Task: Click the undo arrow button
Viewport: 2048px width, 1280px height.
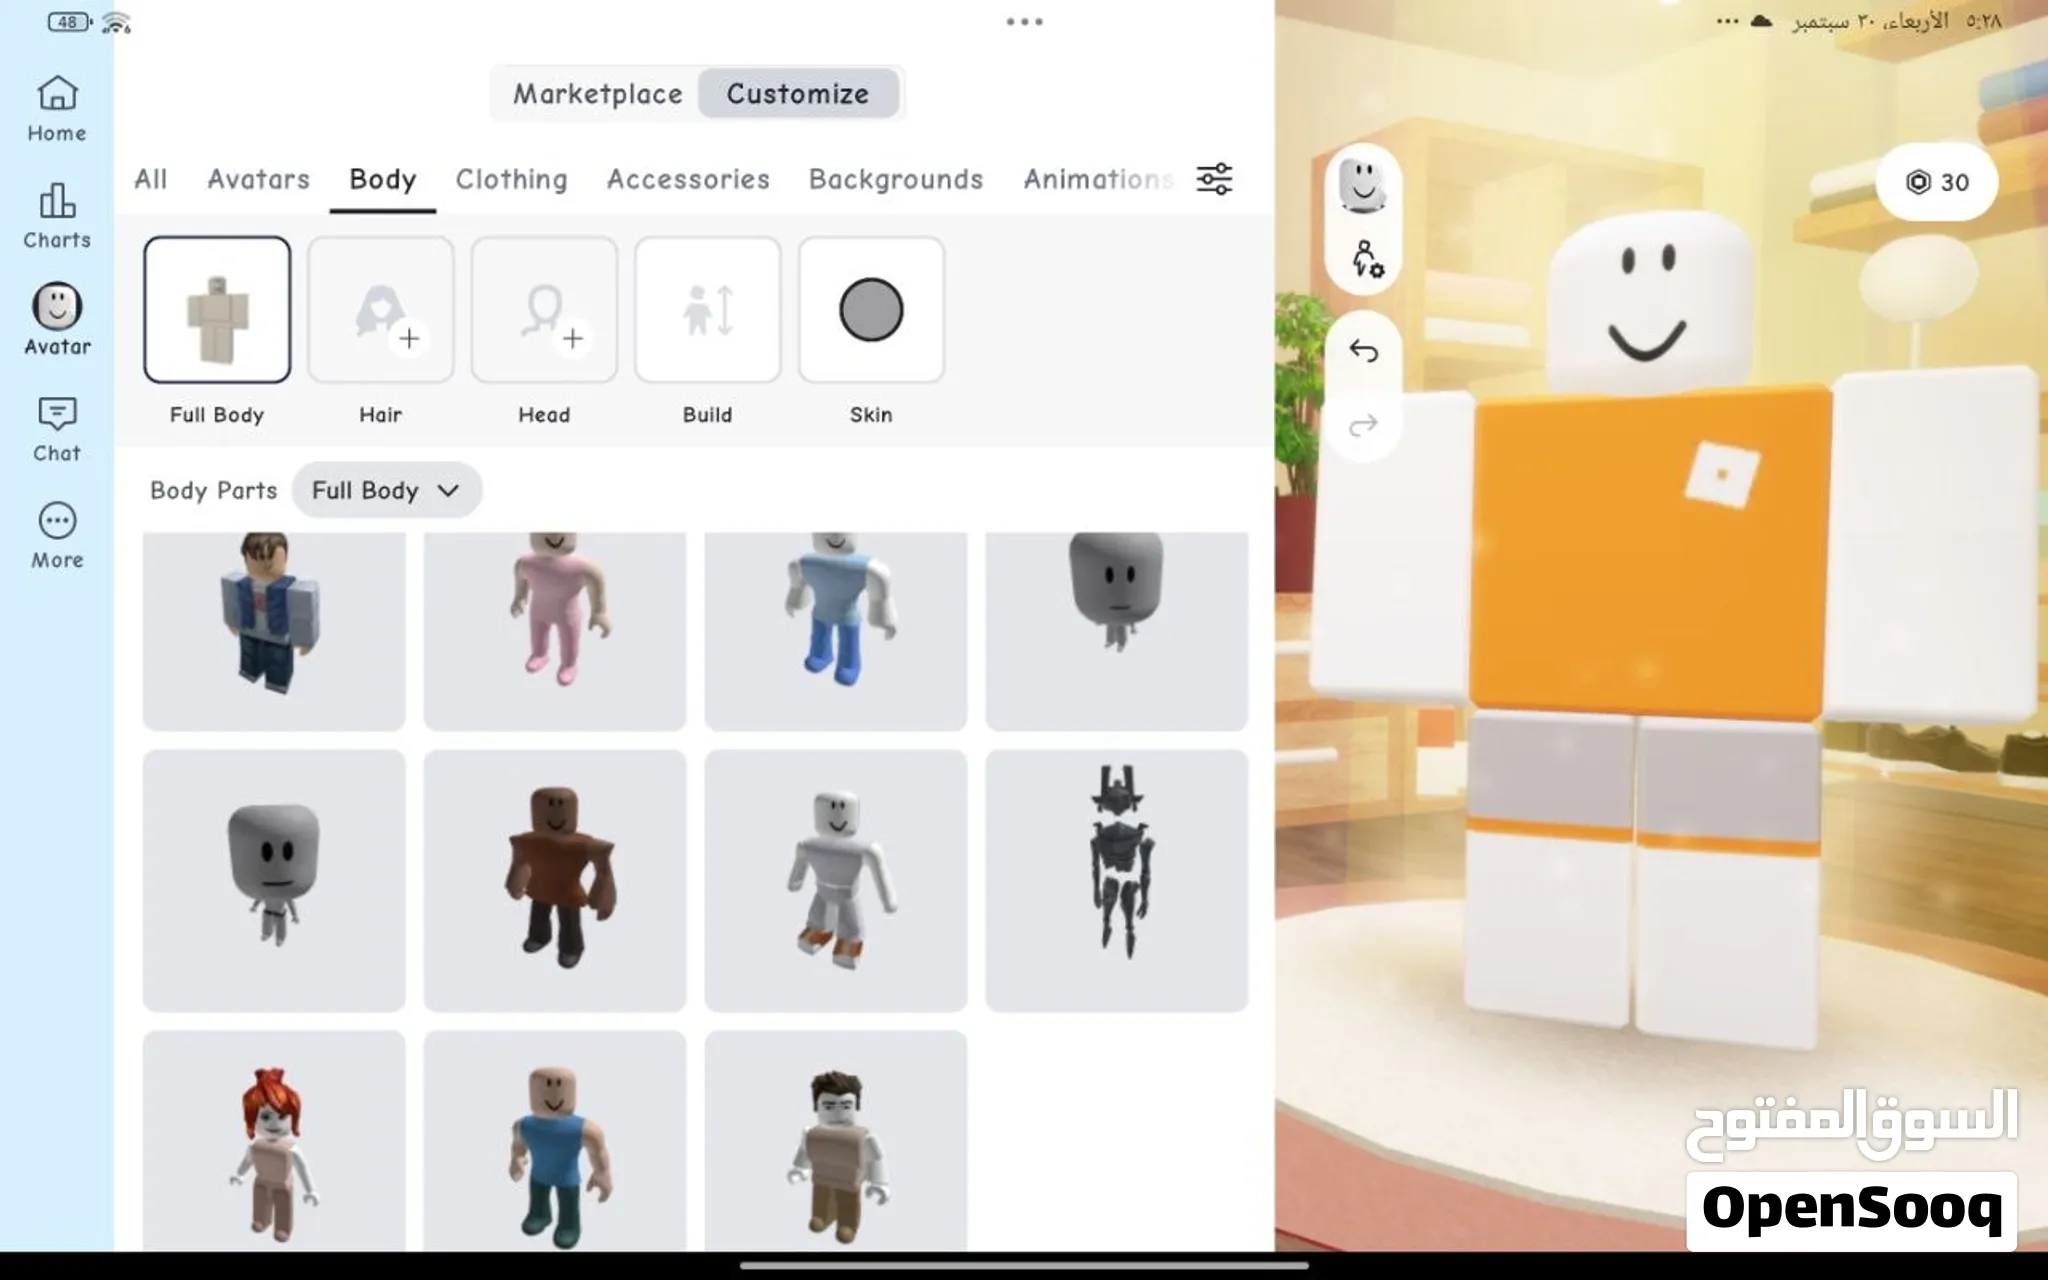Action: pyautogui.click(x=1363, y=351)
